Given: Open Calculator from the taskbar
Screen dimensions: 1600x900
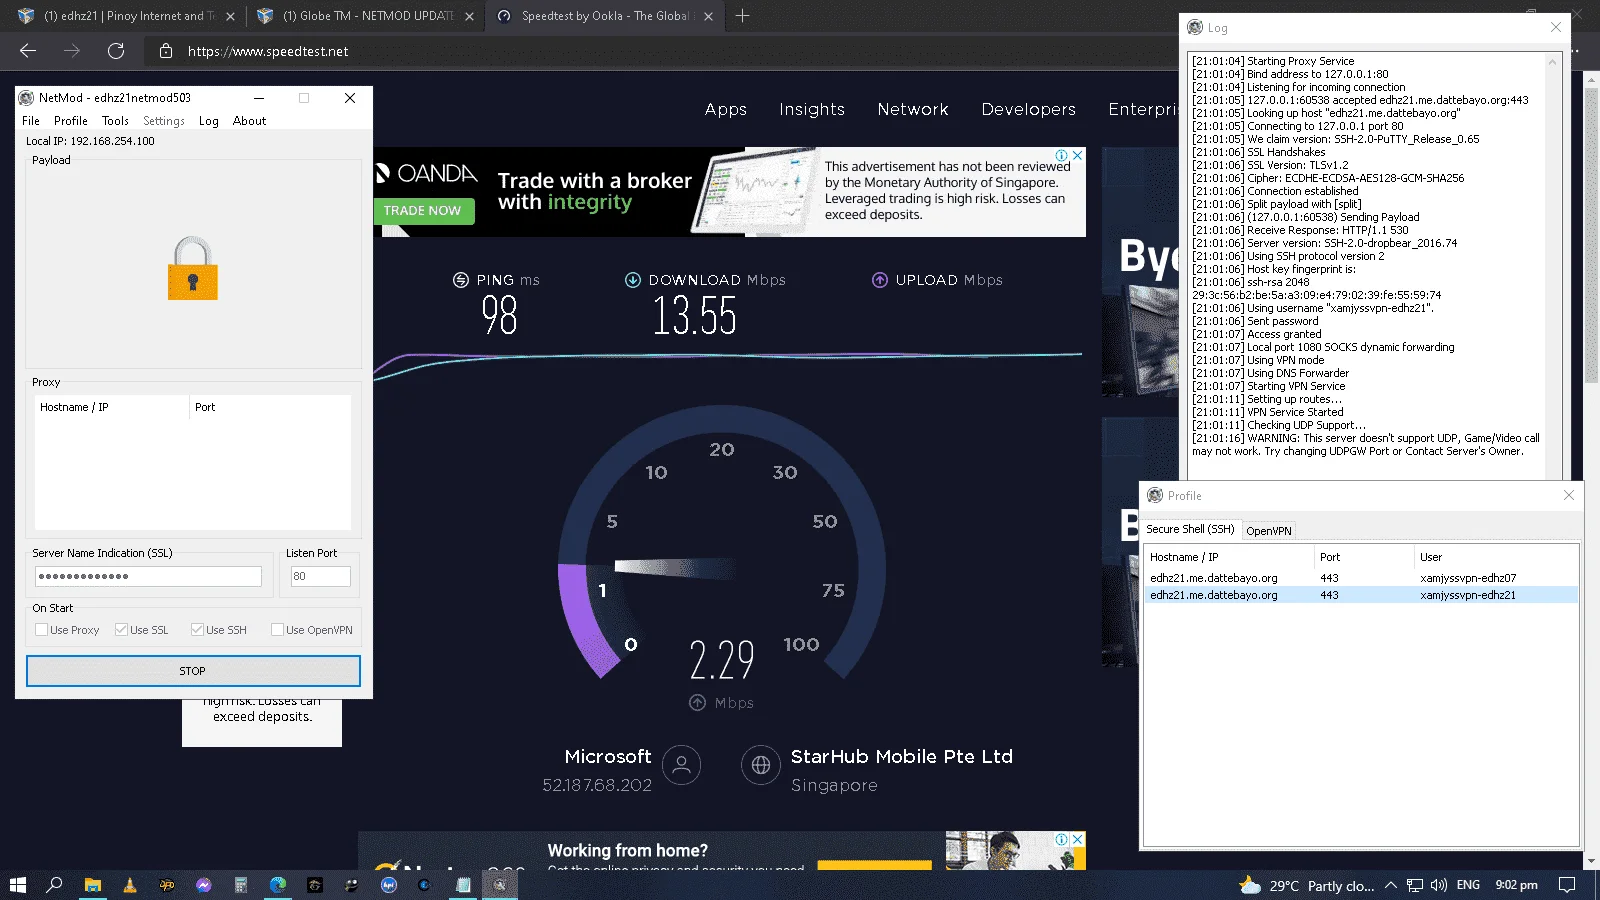Looking at the screenshot, I should tap(241, 885).
